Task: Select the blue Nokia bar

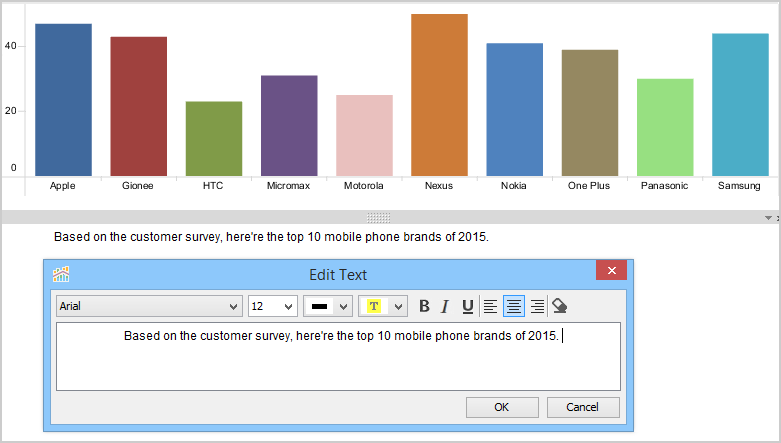Action: tap(515, 110)
